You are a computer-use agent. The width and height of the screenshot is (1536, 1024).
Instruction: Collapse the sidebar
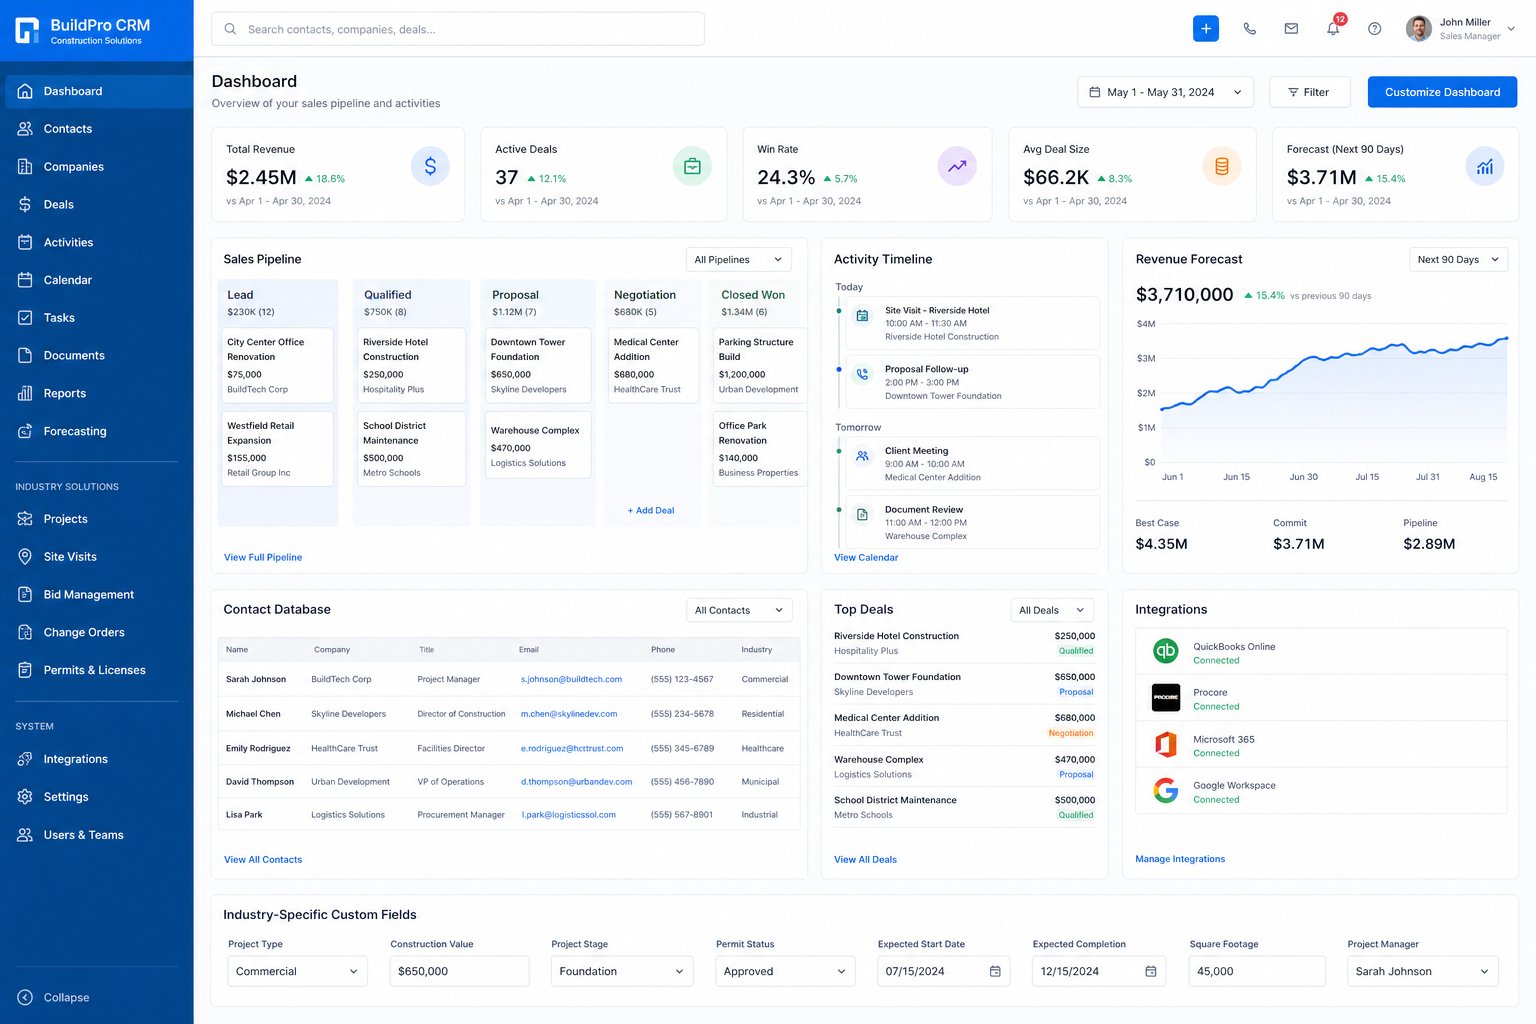[54, 997]
